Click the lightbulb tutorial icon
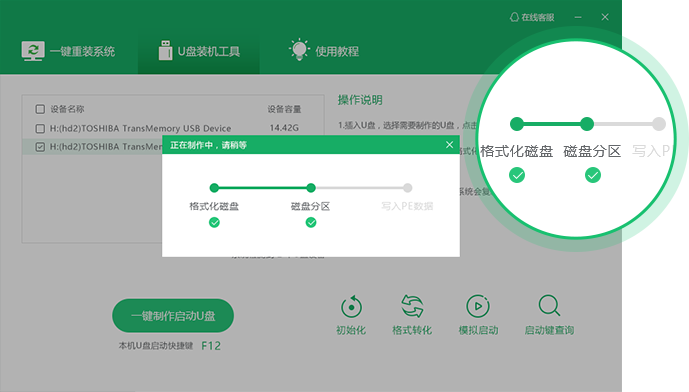 299,50
